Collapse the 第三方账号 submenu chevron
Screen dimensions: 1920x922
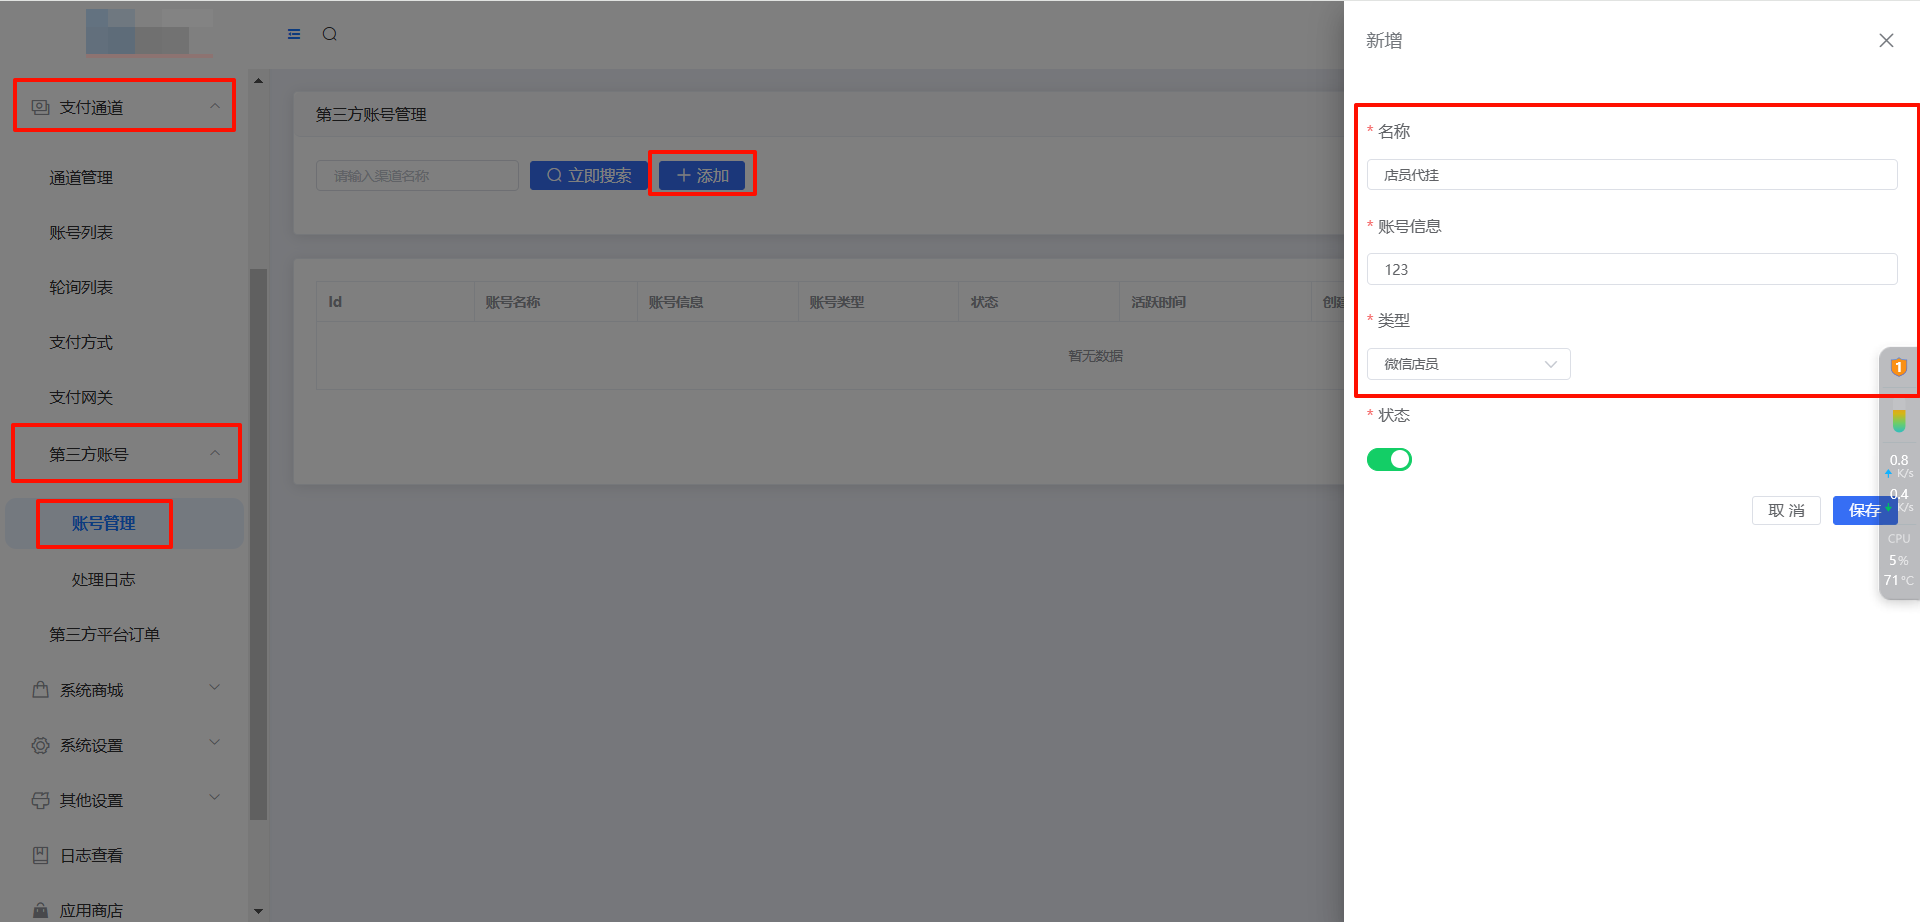tap(215, 454)
